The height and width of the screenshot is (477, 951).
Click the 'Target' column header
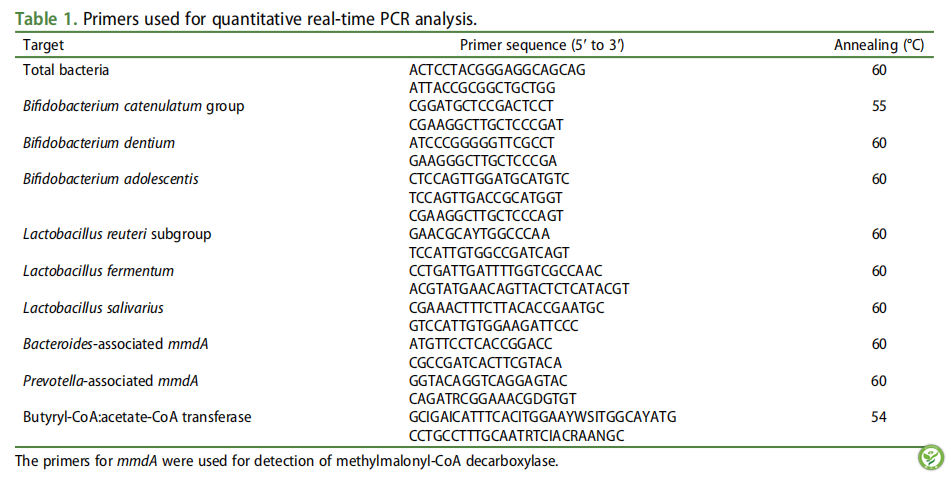(x=43, y=45)
